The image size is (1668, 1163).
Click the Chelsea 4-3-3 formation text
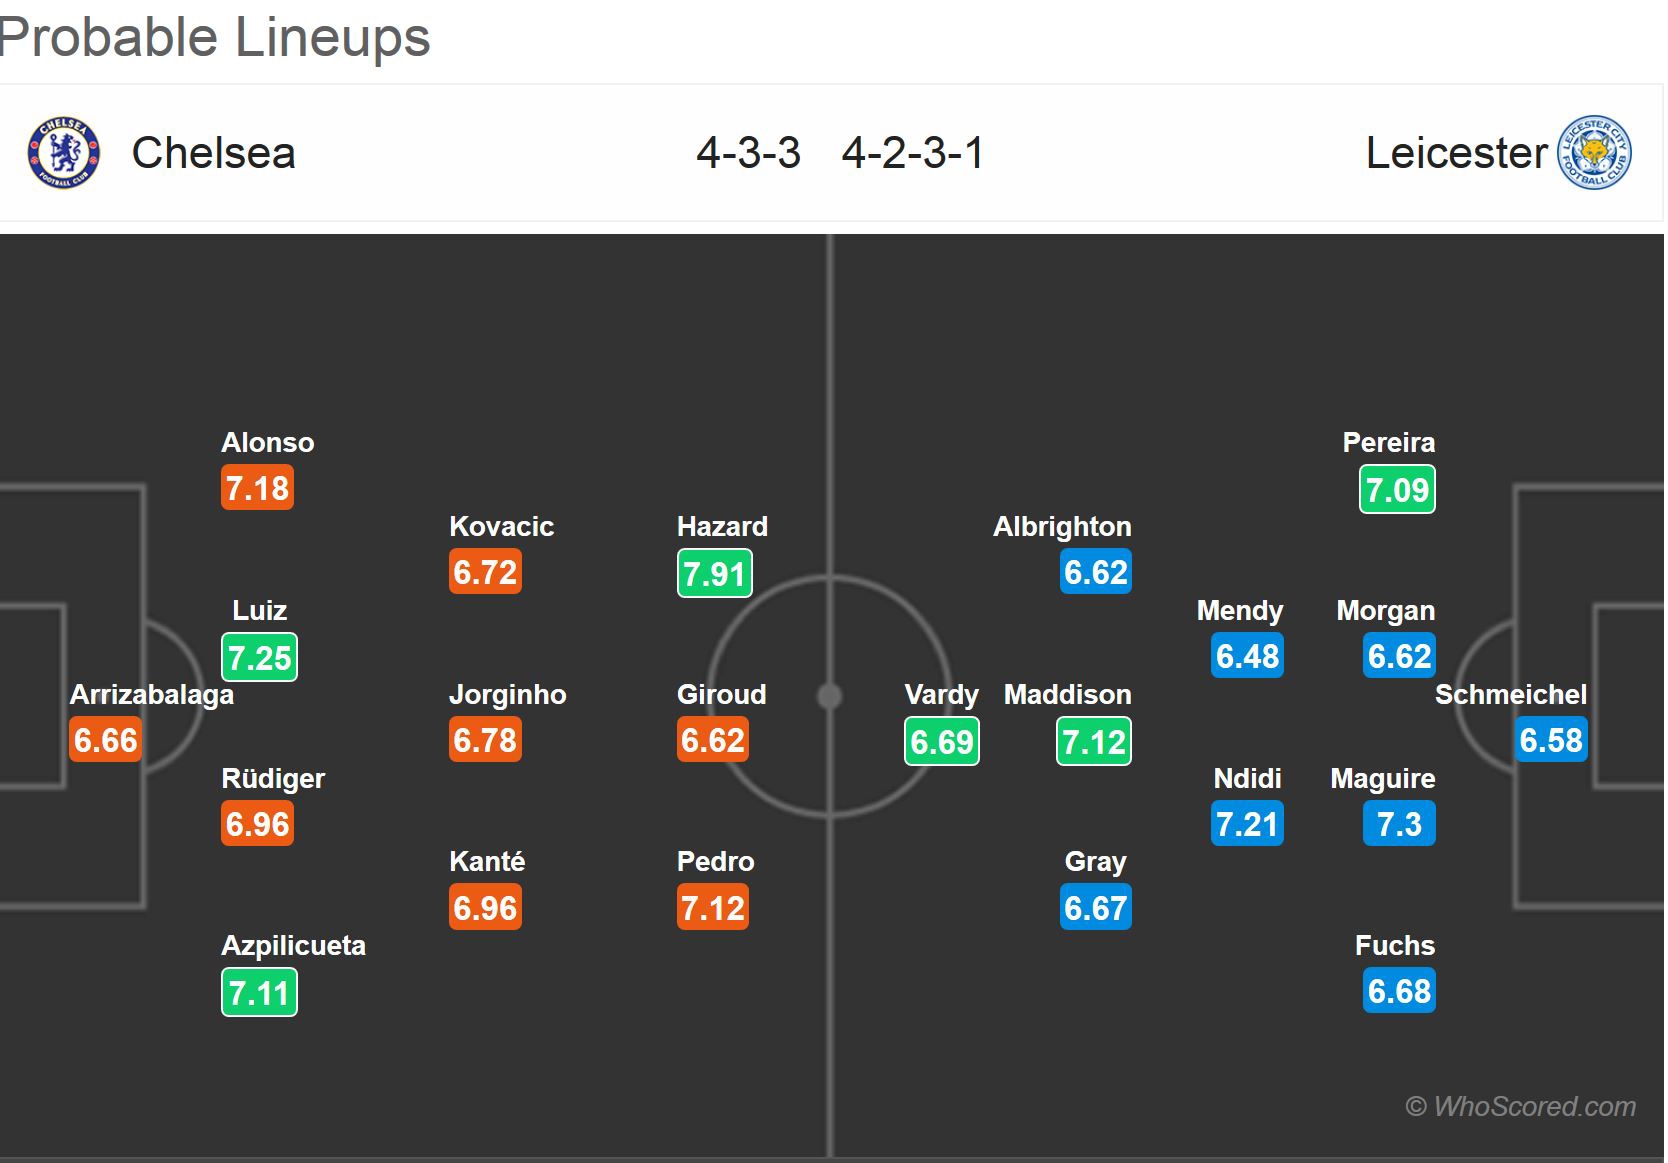click(x=748, y=153)
